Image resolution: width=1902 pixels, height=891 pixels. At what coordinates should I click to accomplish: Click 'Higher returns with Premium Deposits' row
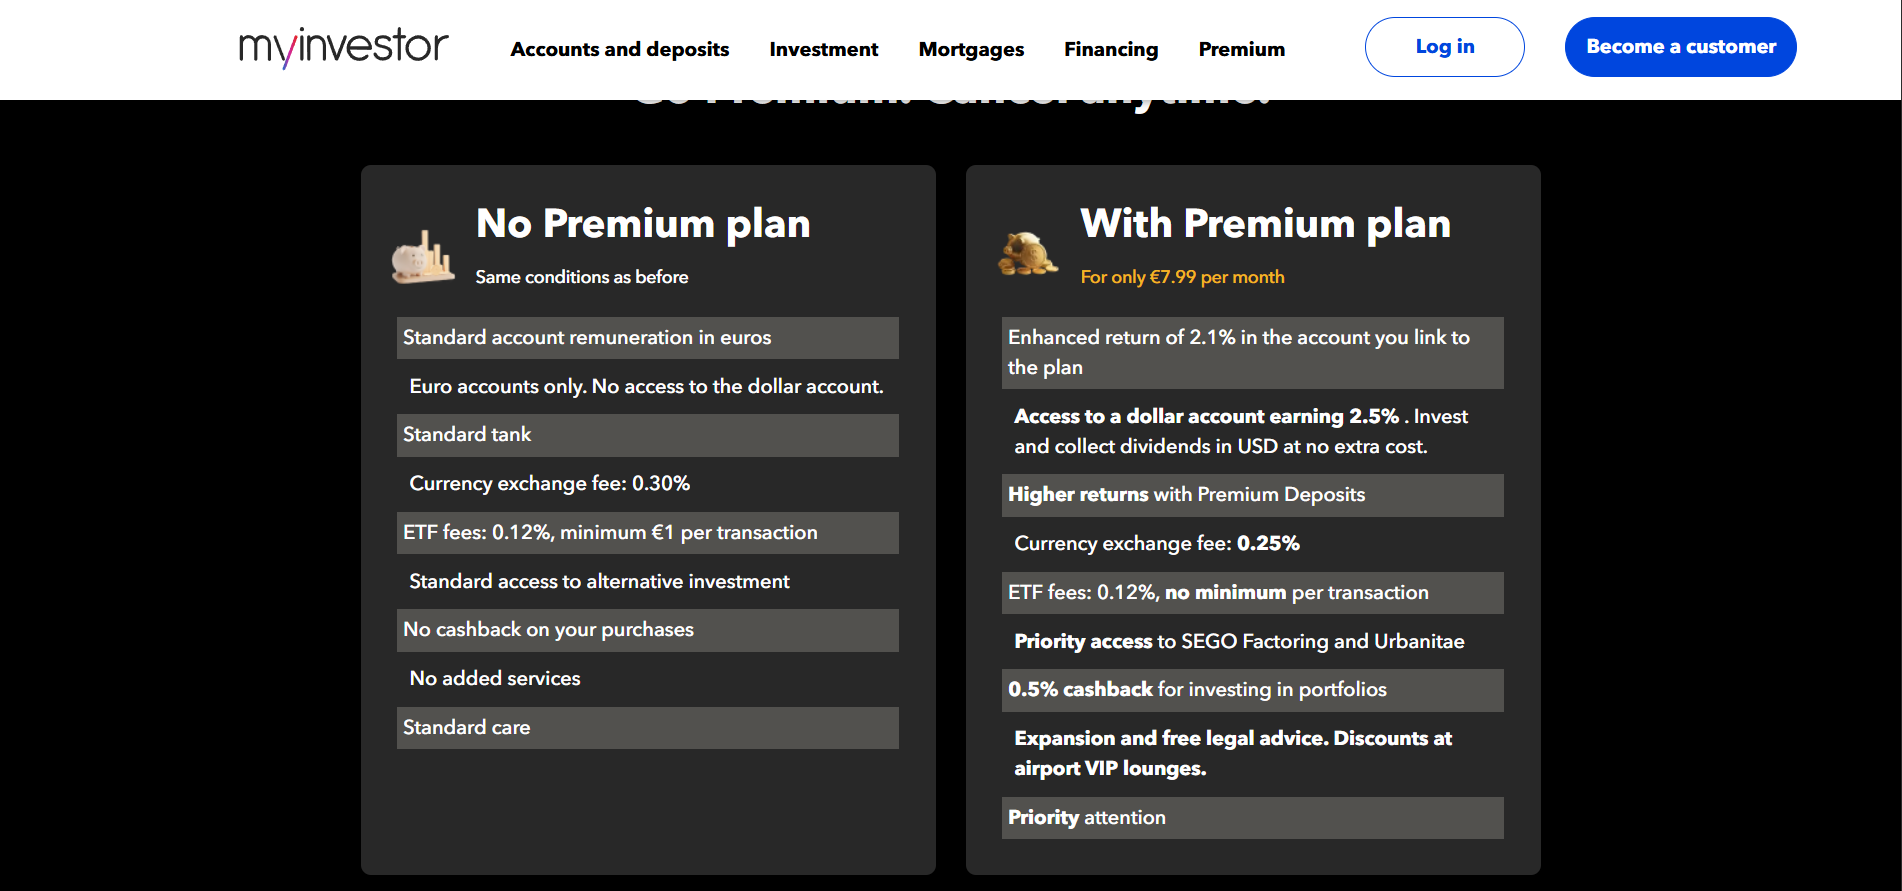(x=1252, y=495)
